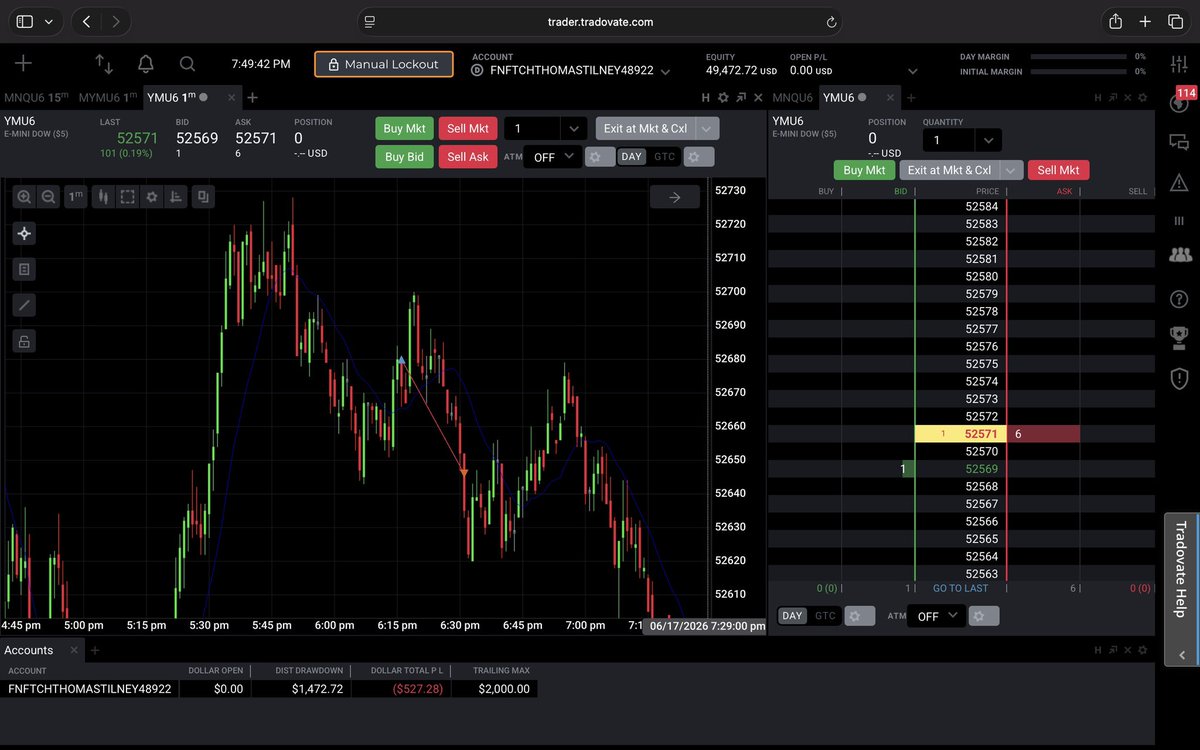Open the trophy sidebar icon
This screenshot has height=750, width=1200.
pyautogui.click(x=1179, y=338)
